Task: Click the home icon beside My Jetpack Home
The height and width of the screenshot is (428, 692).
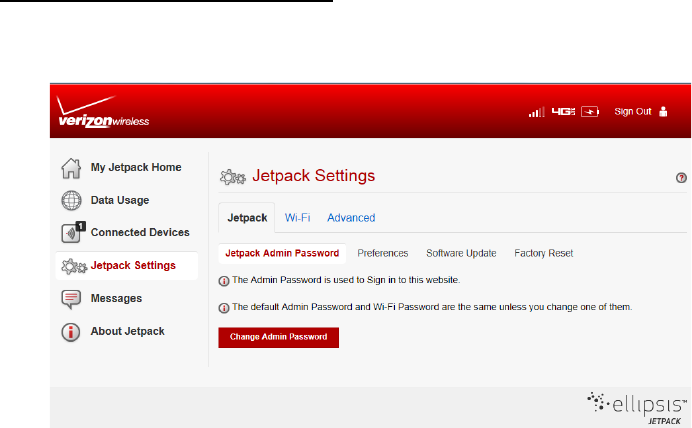Action: click(x=71, y=168)
